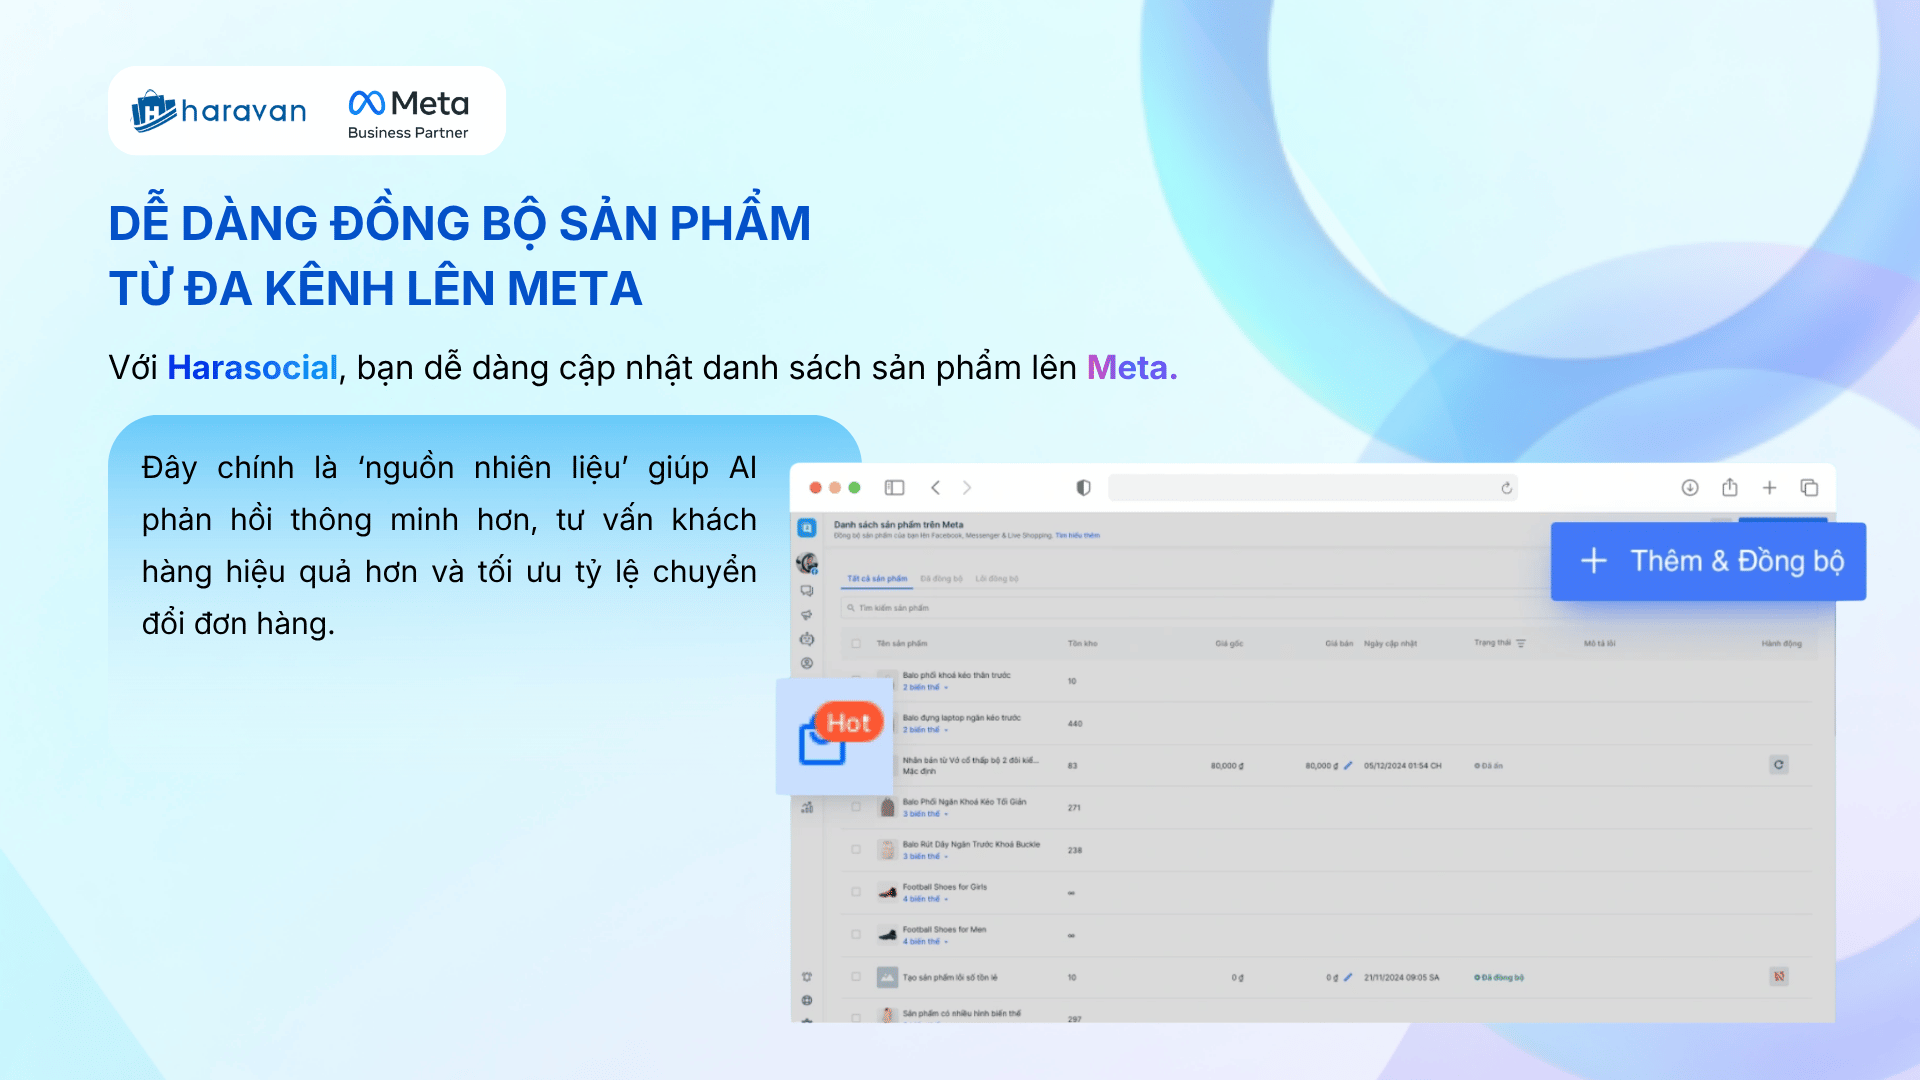
Task: Open the megaphone campaign sidebar icon
Action: 807,615
